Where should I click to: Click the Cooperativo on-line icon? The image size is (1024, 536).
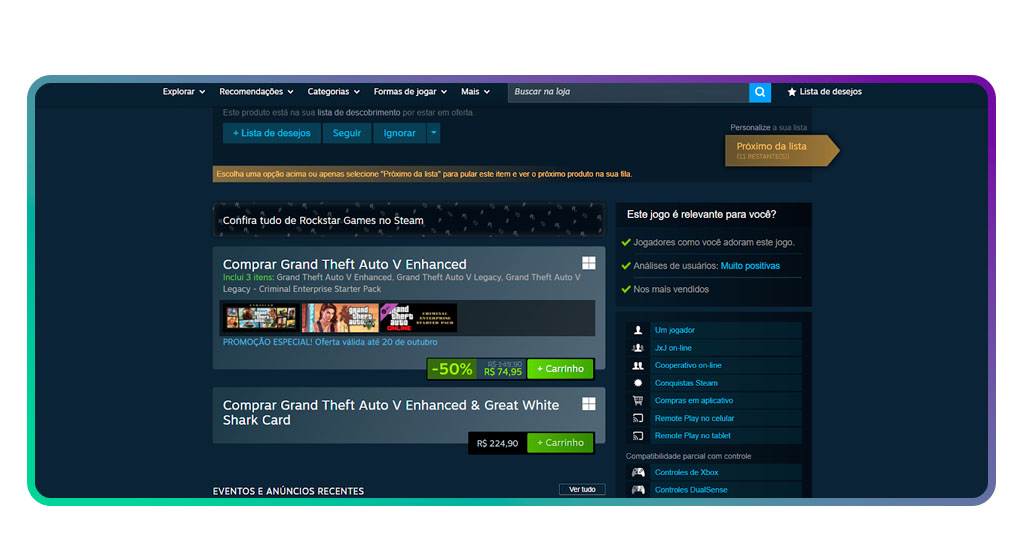coord(638,366)
